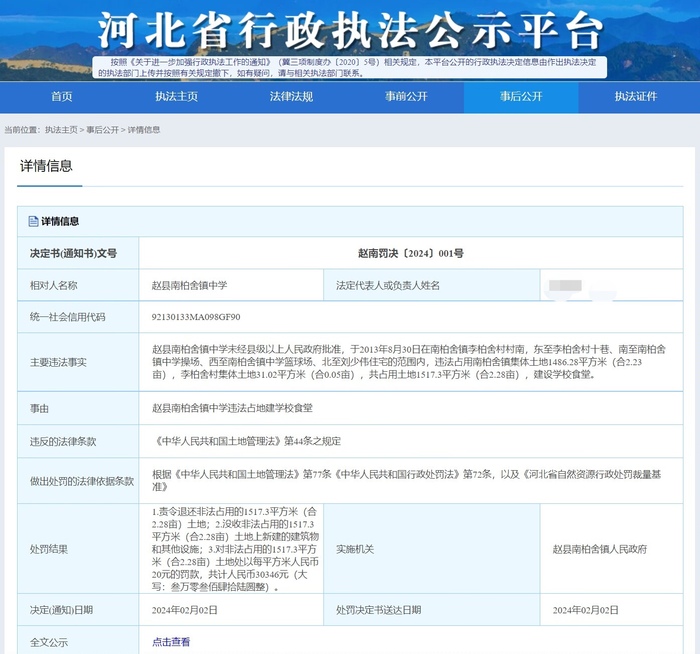This screenshot has width=700, height=654.
Task: Open the 首页 navigation tab
Action: click(62, 96)
